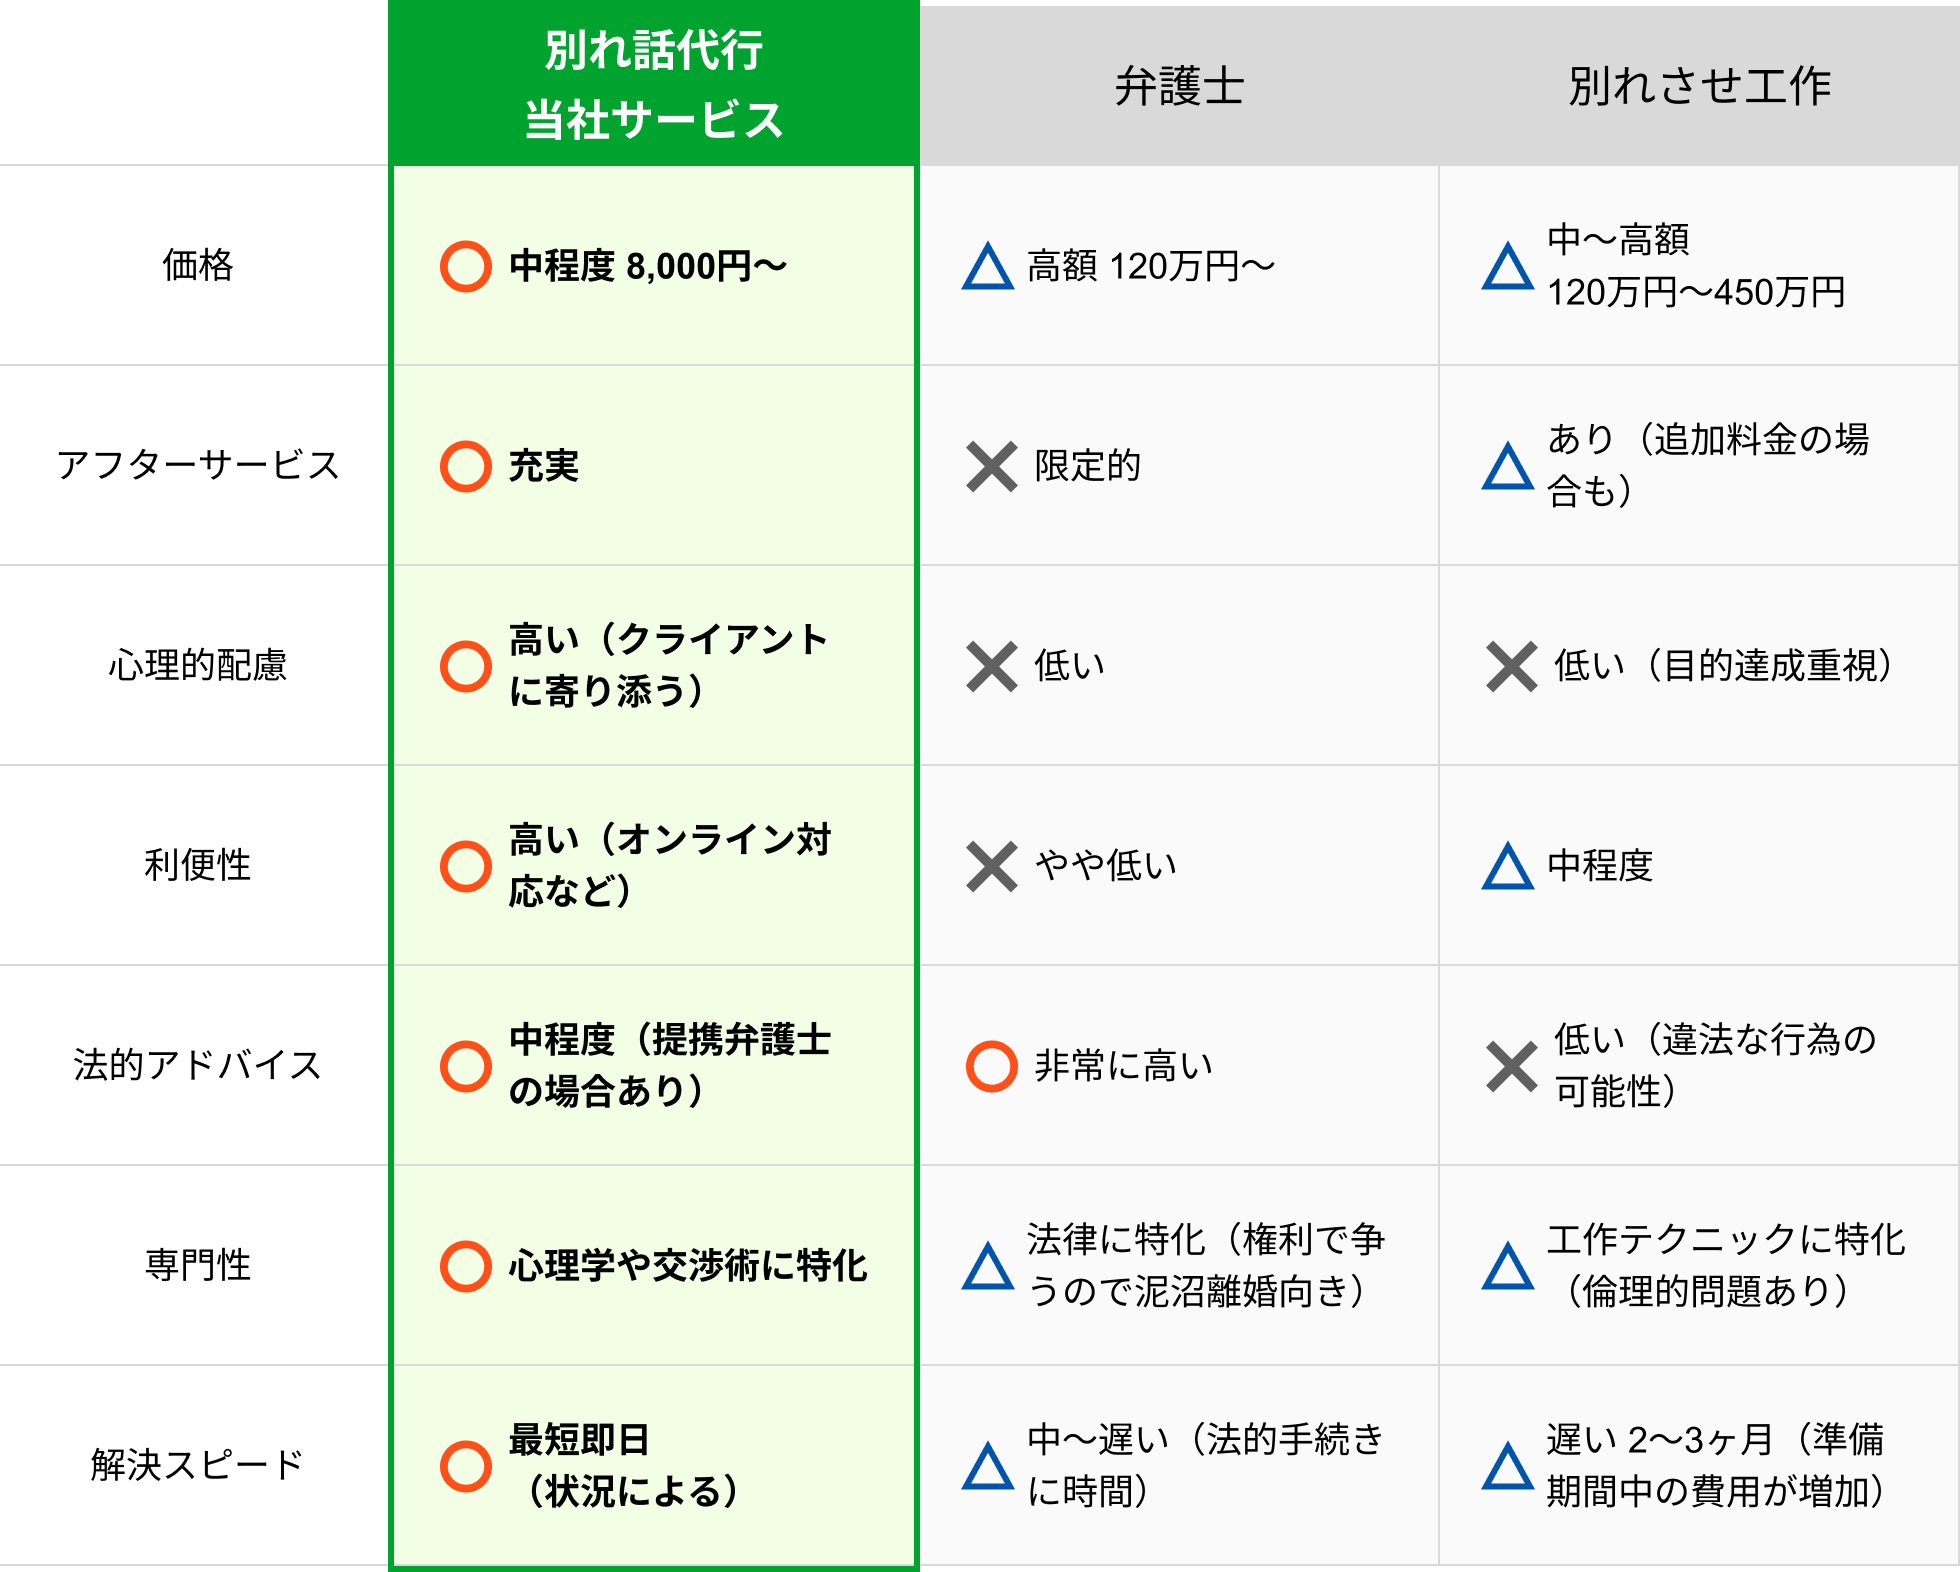Click the X icon beside やや低い

pos(992,866)
